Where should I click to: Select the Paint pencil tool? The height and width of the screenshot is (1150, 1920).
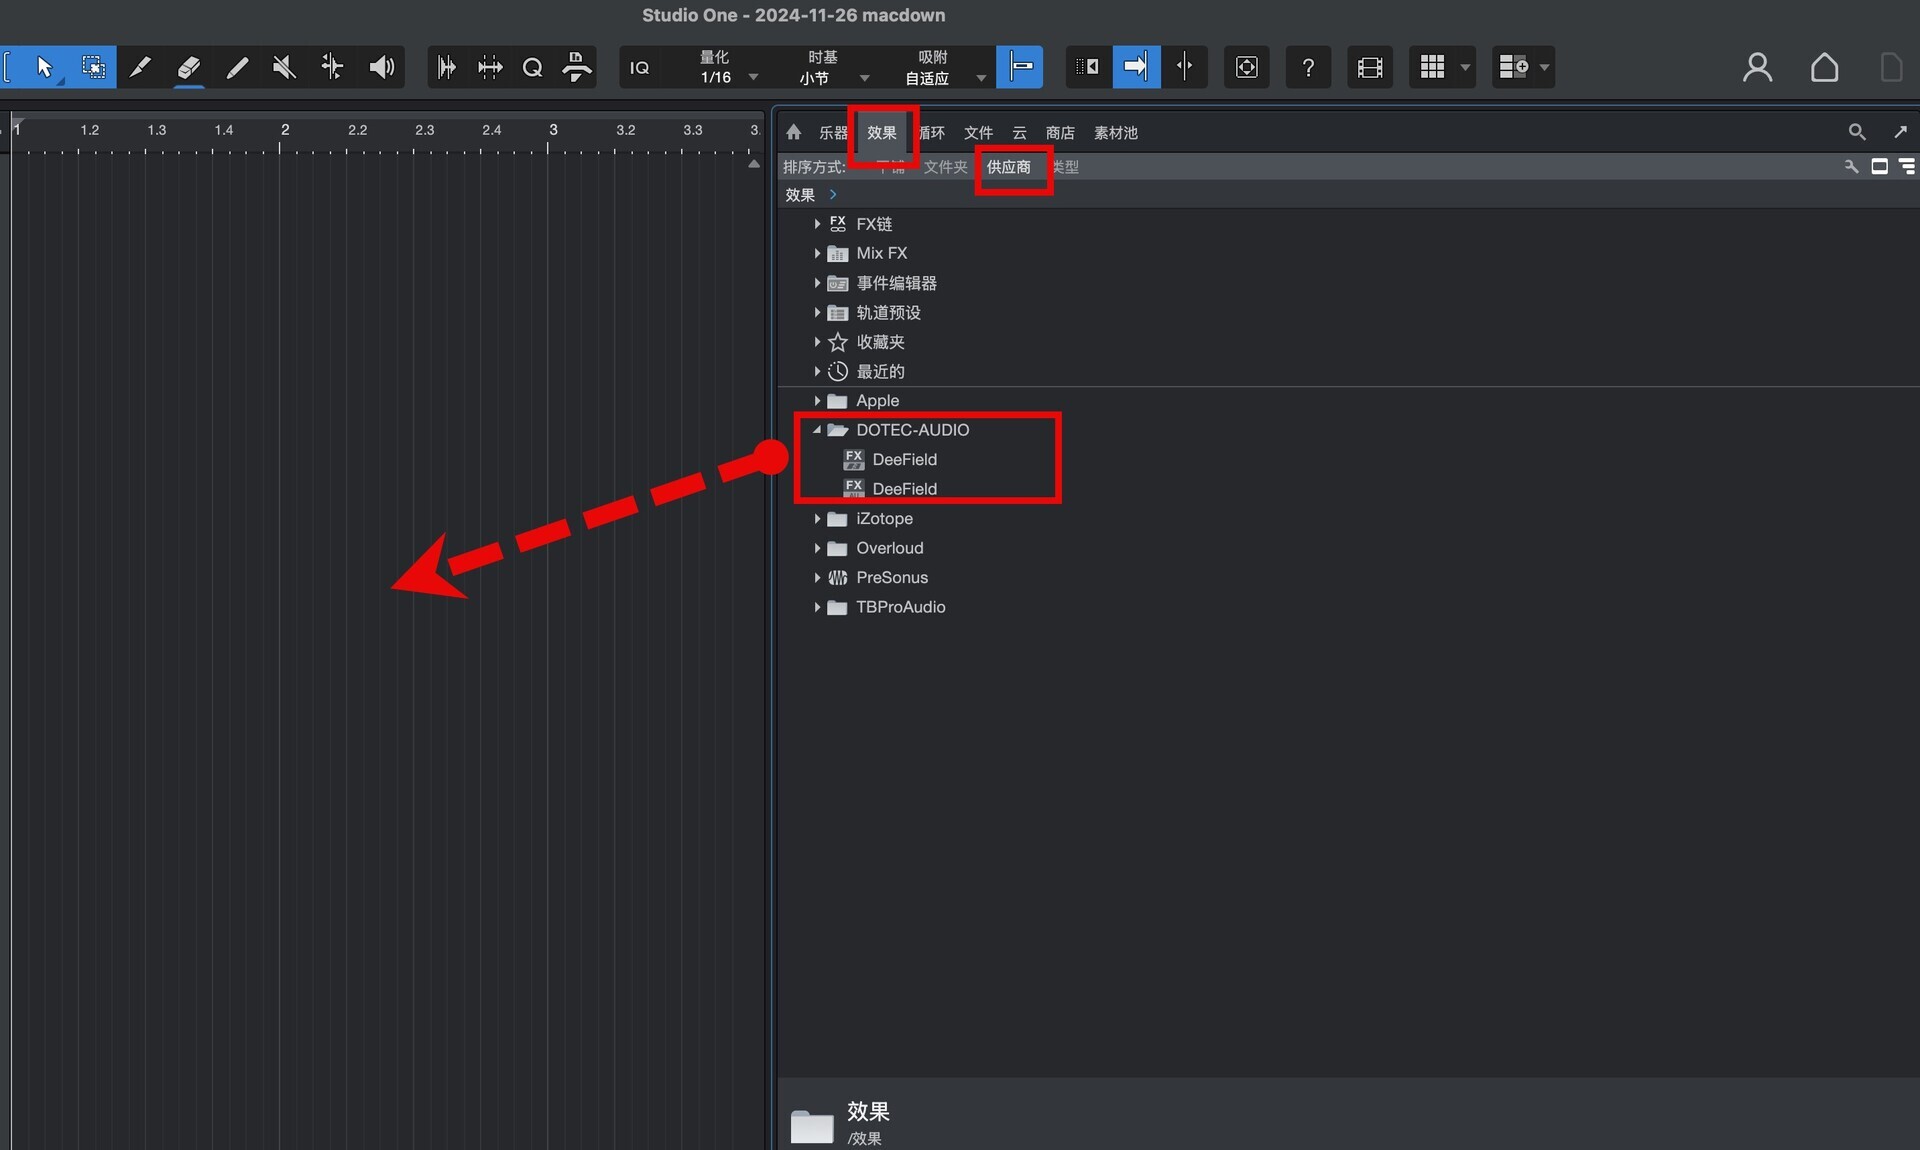point(237,67)
